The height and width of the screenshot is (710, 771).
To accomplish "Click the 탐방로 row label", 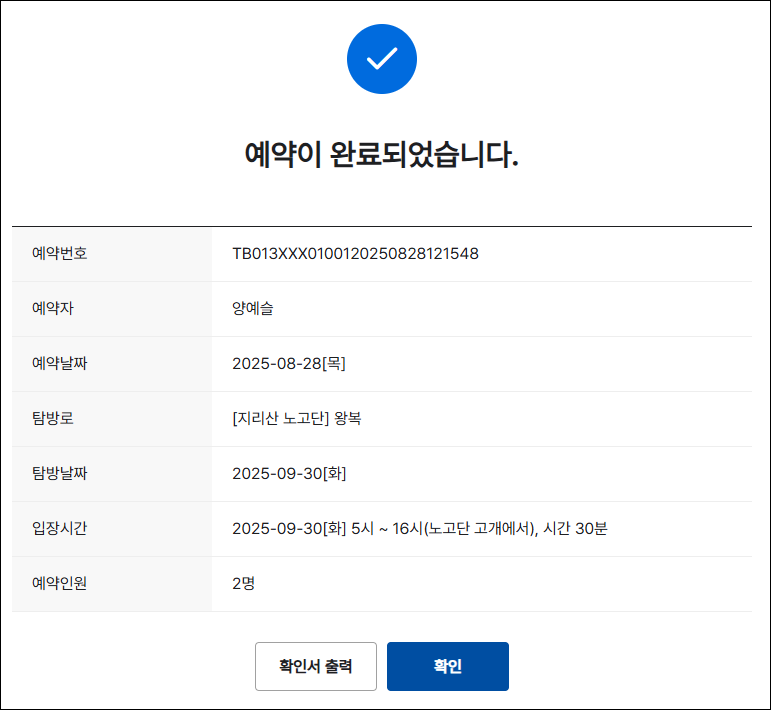I will click(53, 418).
